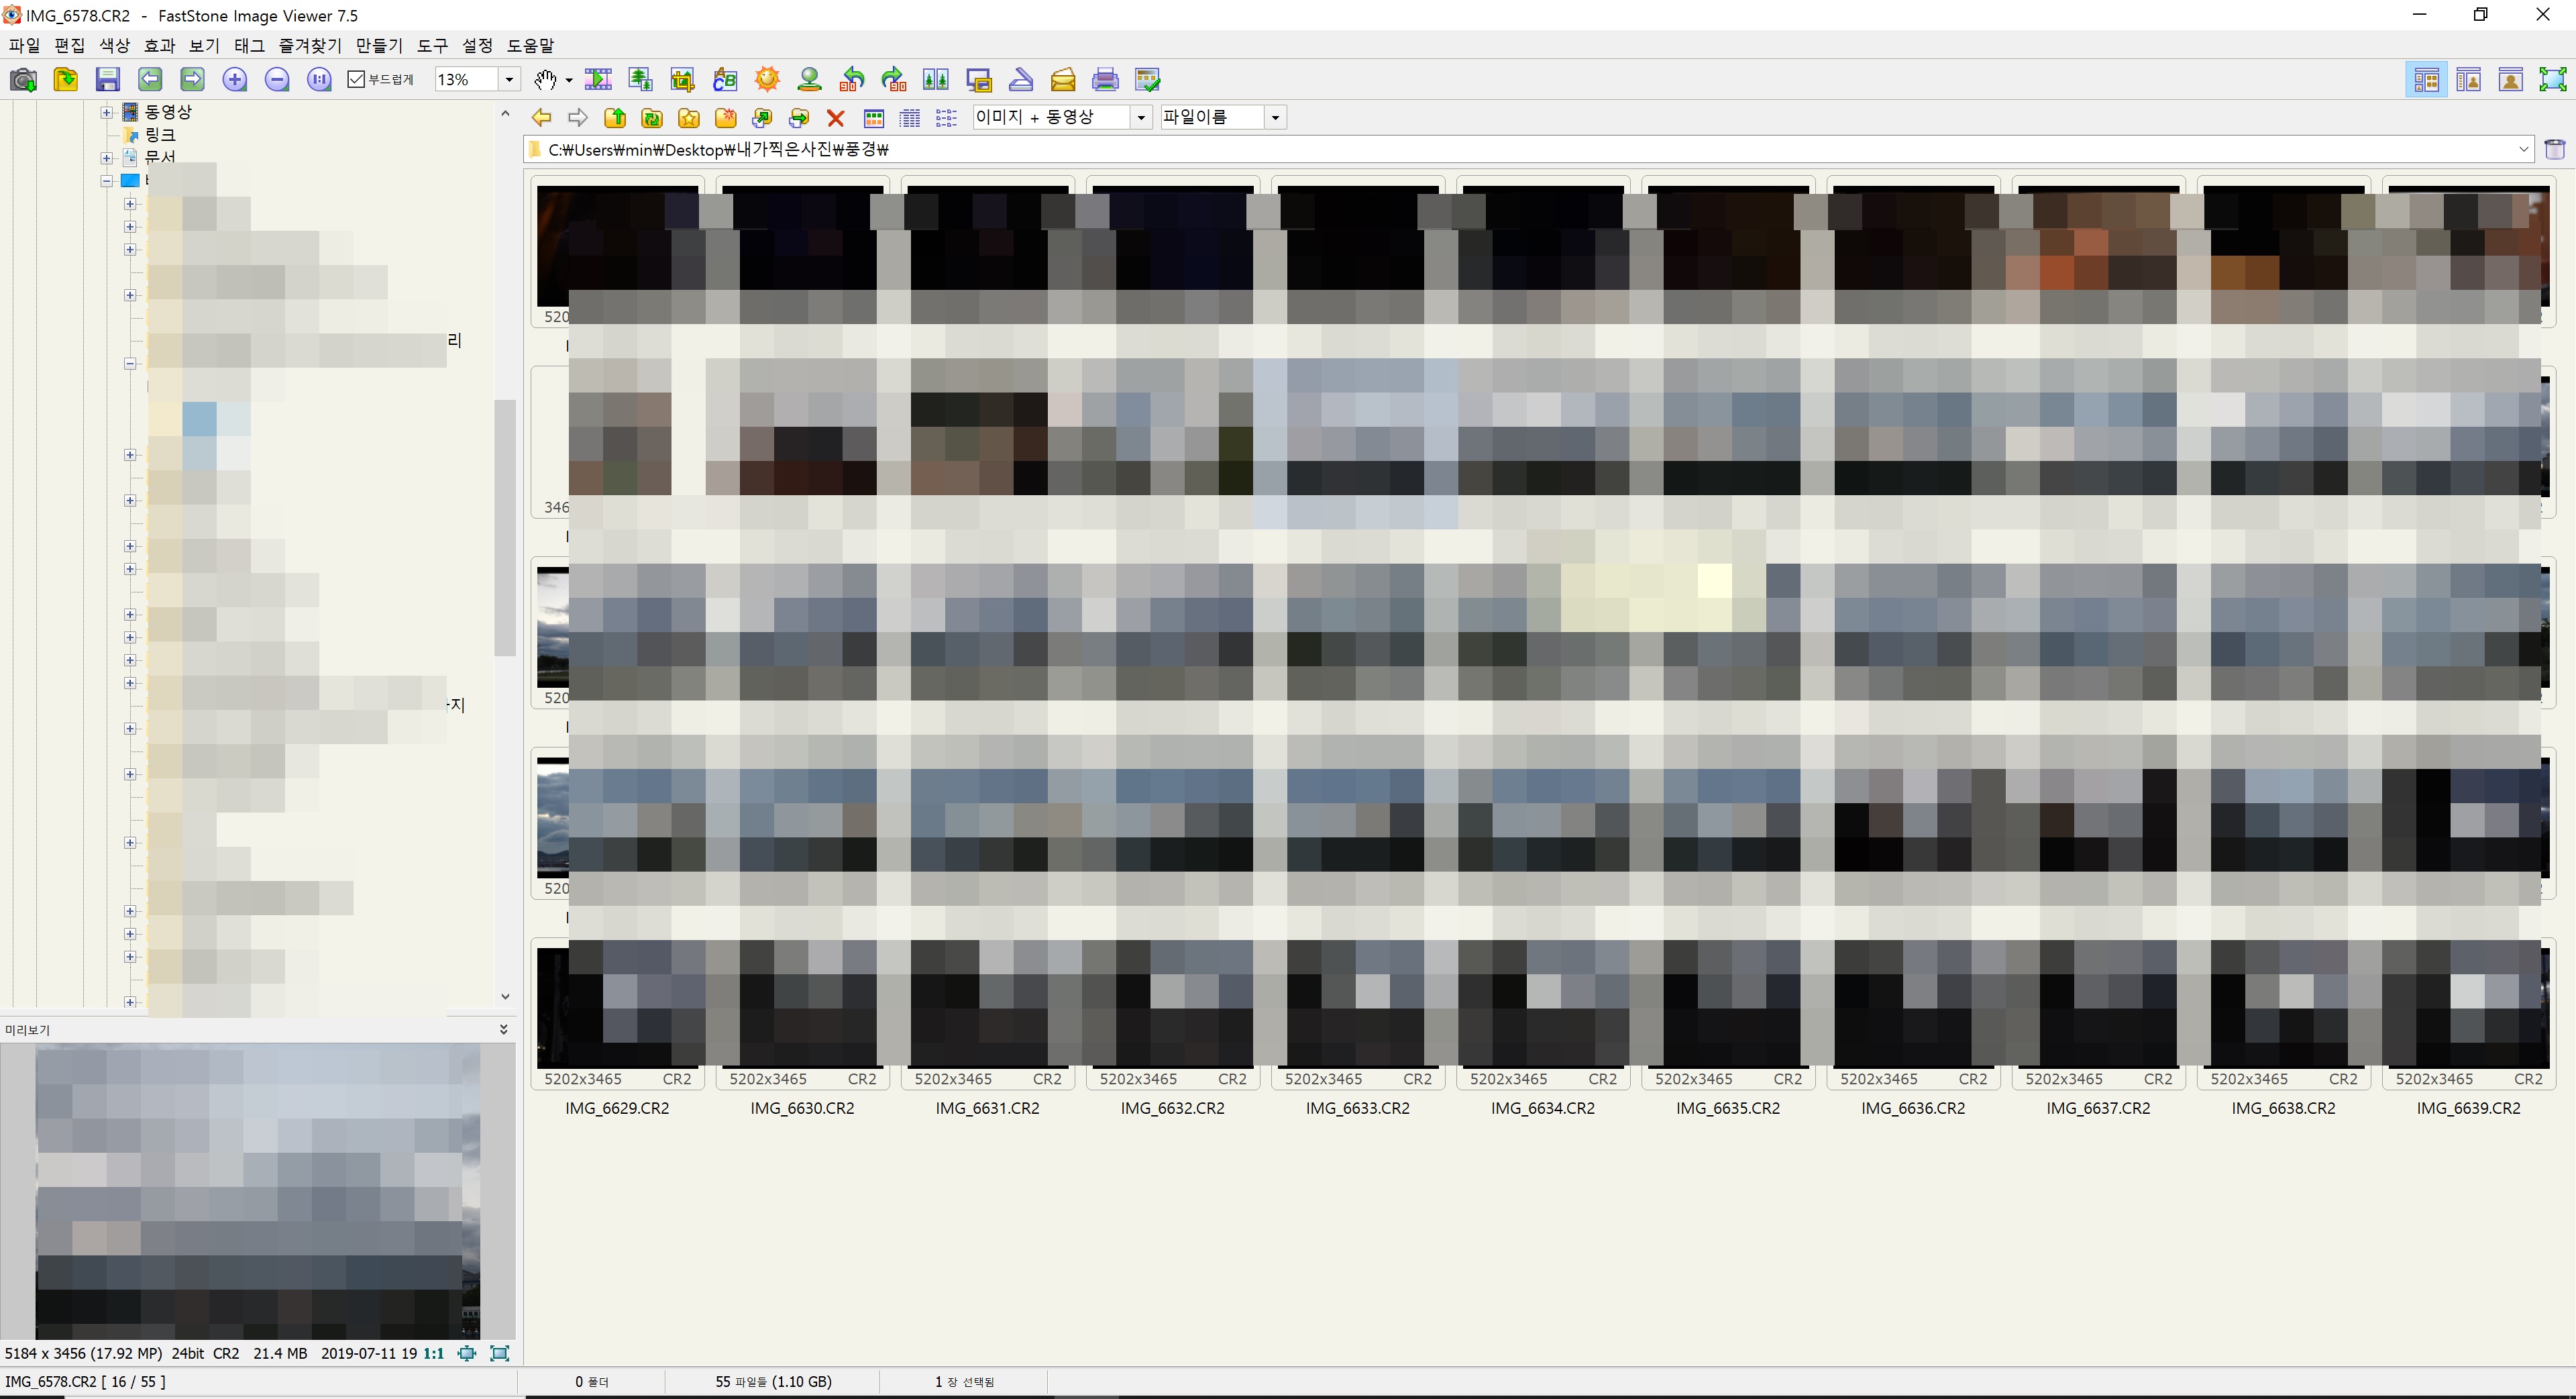
Task: Click the red X delete icon
Action: 836,118
